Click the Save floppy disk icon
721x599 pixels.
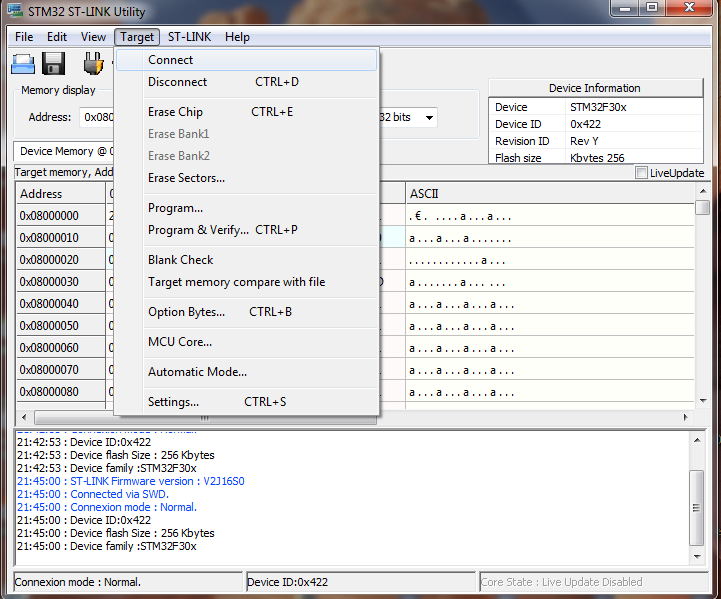pos(54,63)
